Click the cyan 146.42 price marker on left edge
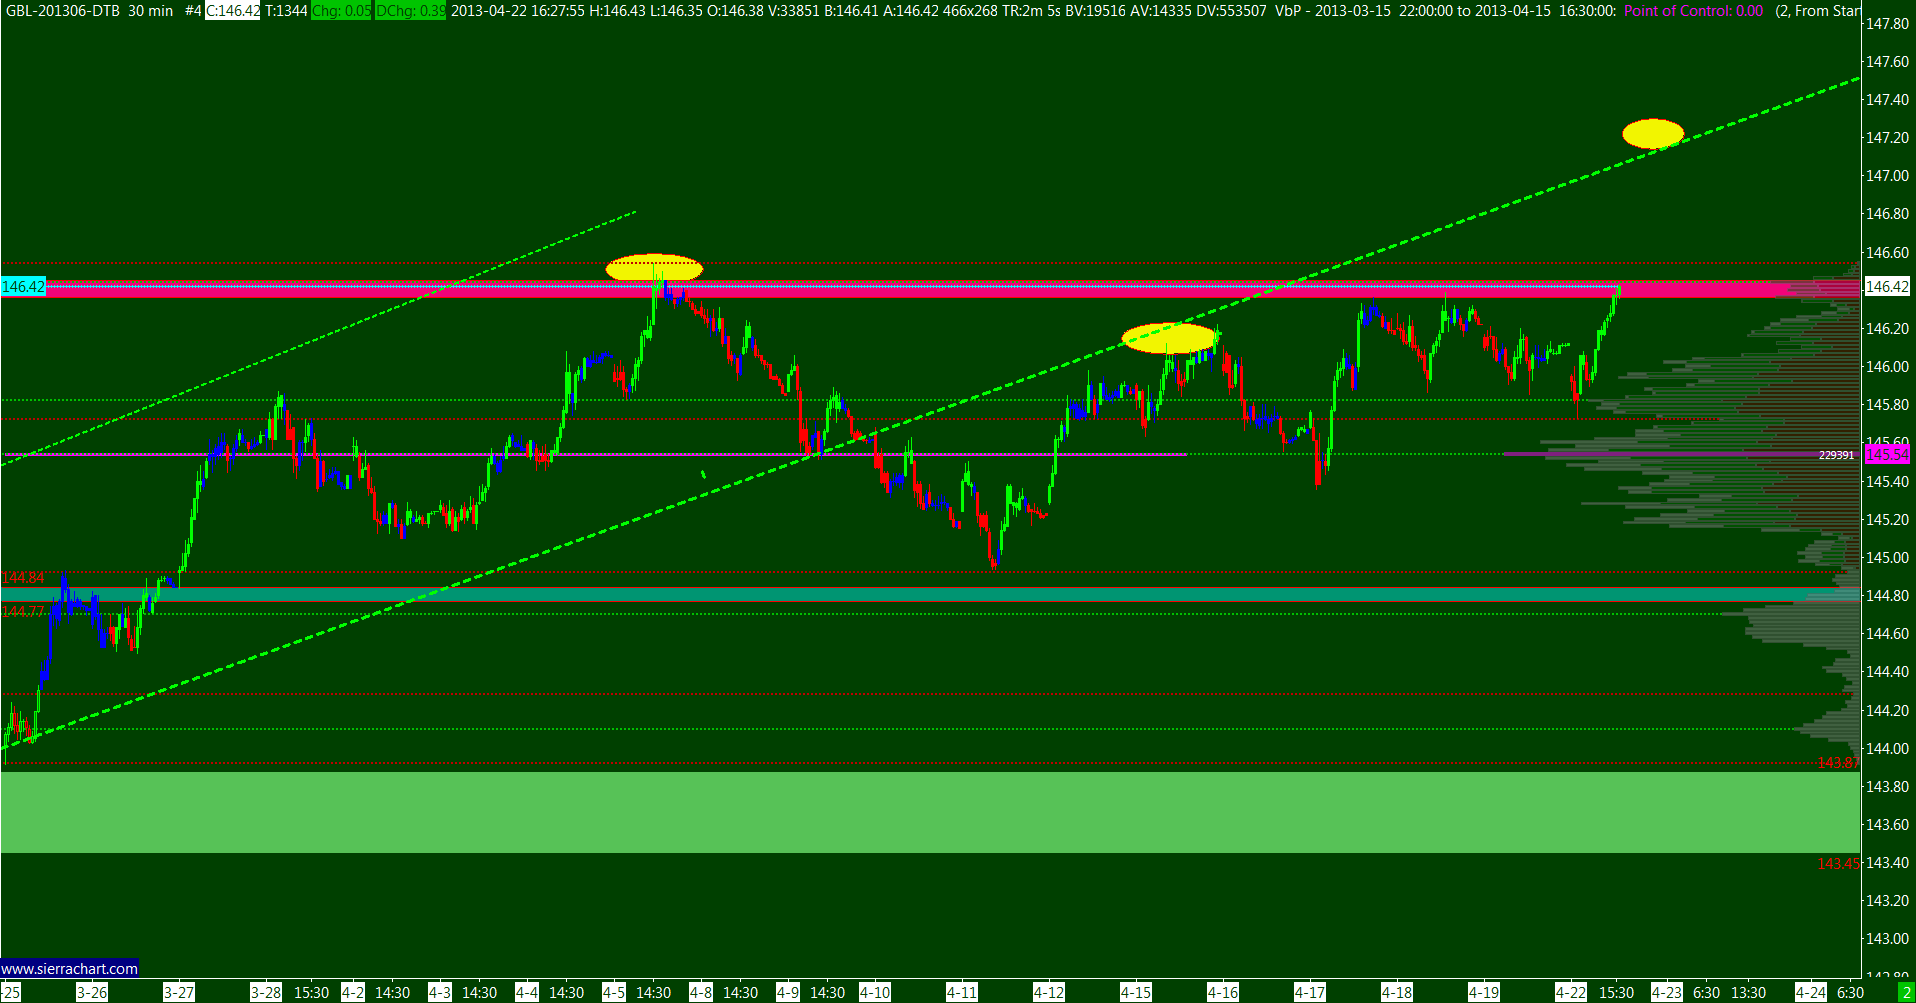The width and height of the screenshot is (1916, 1003). click(23, 287)
